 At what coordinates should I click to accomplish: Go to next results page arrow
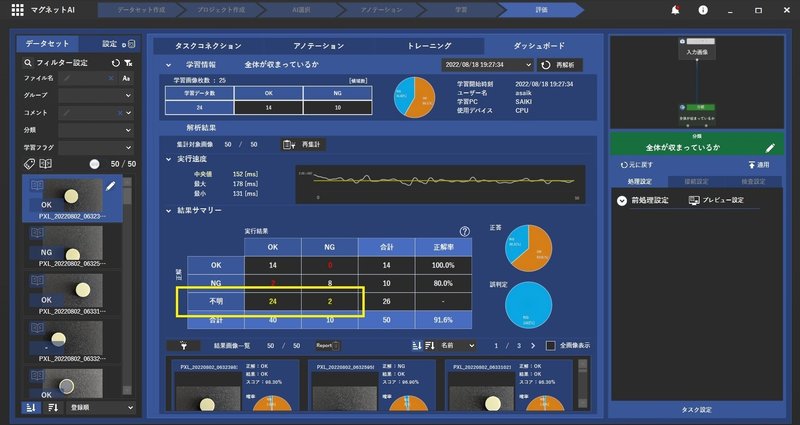point(533,345)
